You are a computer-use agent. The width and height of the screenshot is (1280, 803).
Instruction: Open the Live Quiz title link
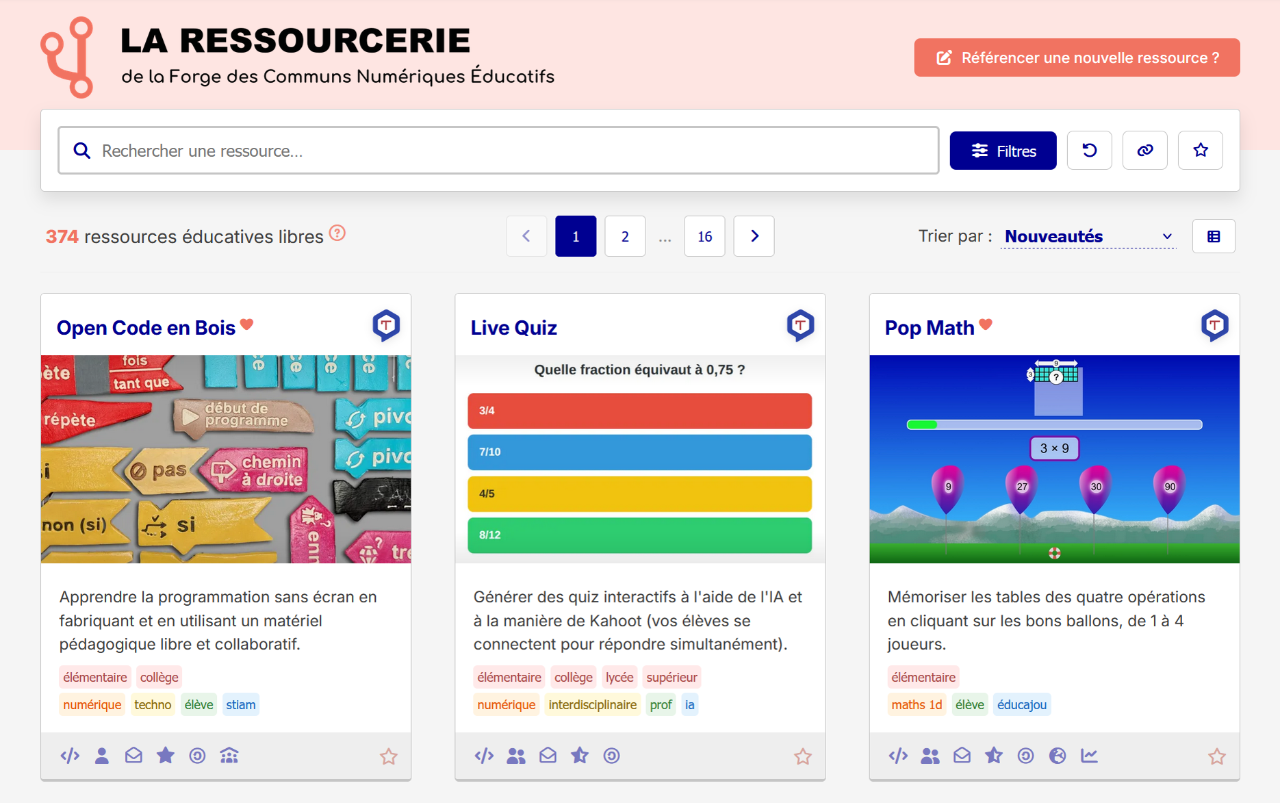514,328
